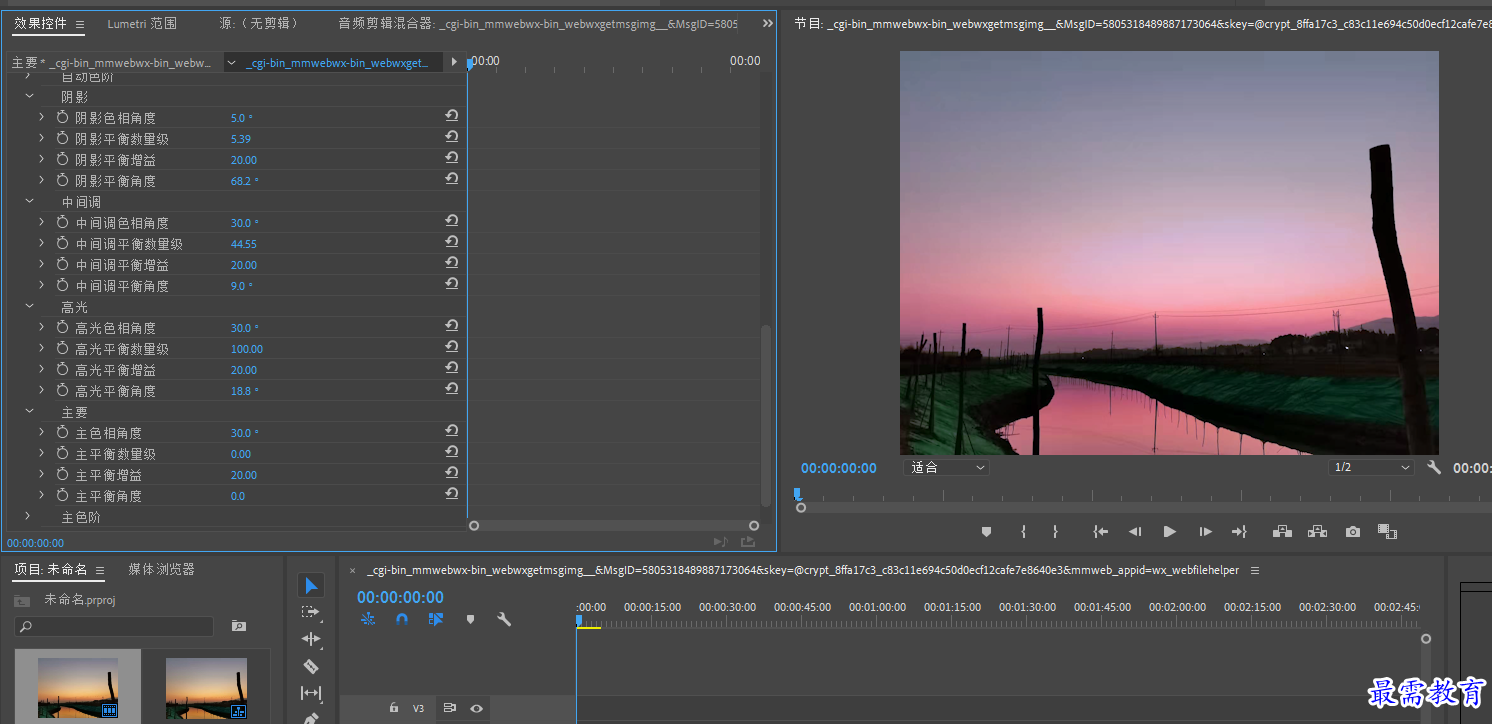Go to Out point in Program monitor

tap(1239, 532)
